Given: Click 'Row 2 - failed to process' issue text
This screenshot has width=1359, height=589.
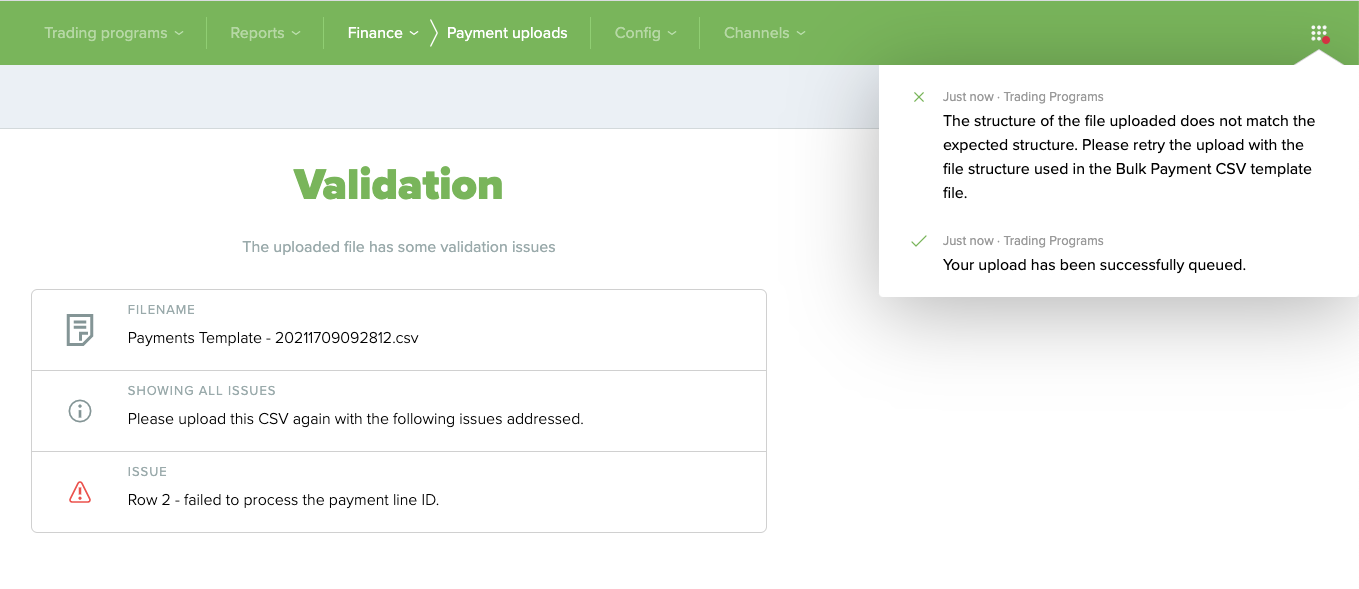Looking at the screenshot, I should point(283,500).
